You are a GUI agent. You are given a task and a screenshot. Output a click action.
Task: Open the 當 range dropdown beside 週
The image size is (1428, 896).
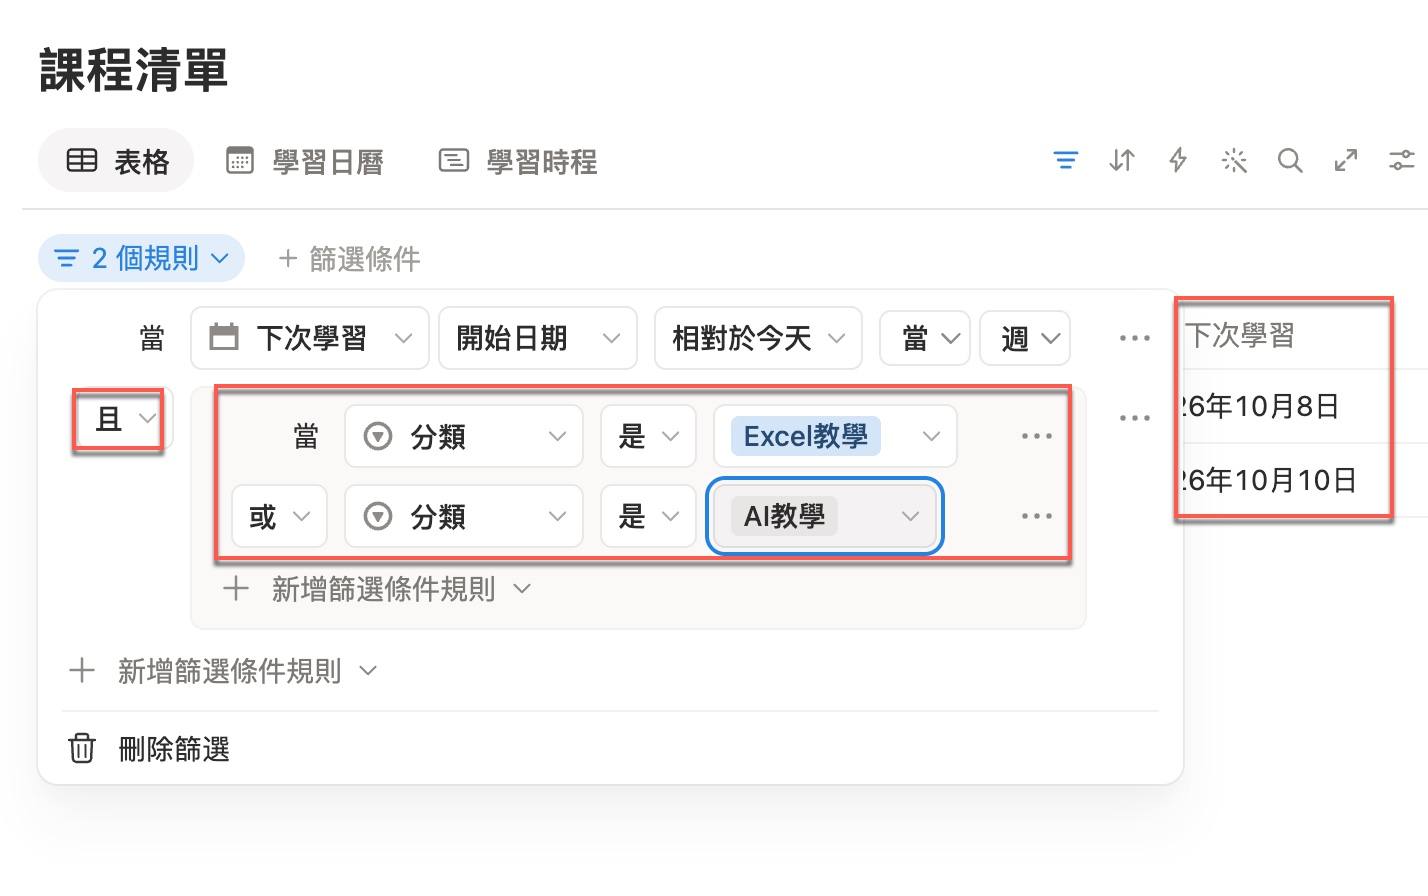(925, 338)
